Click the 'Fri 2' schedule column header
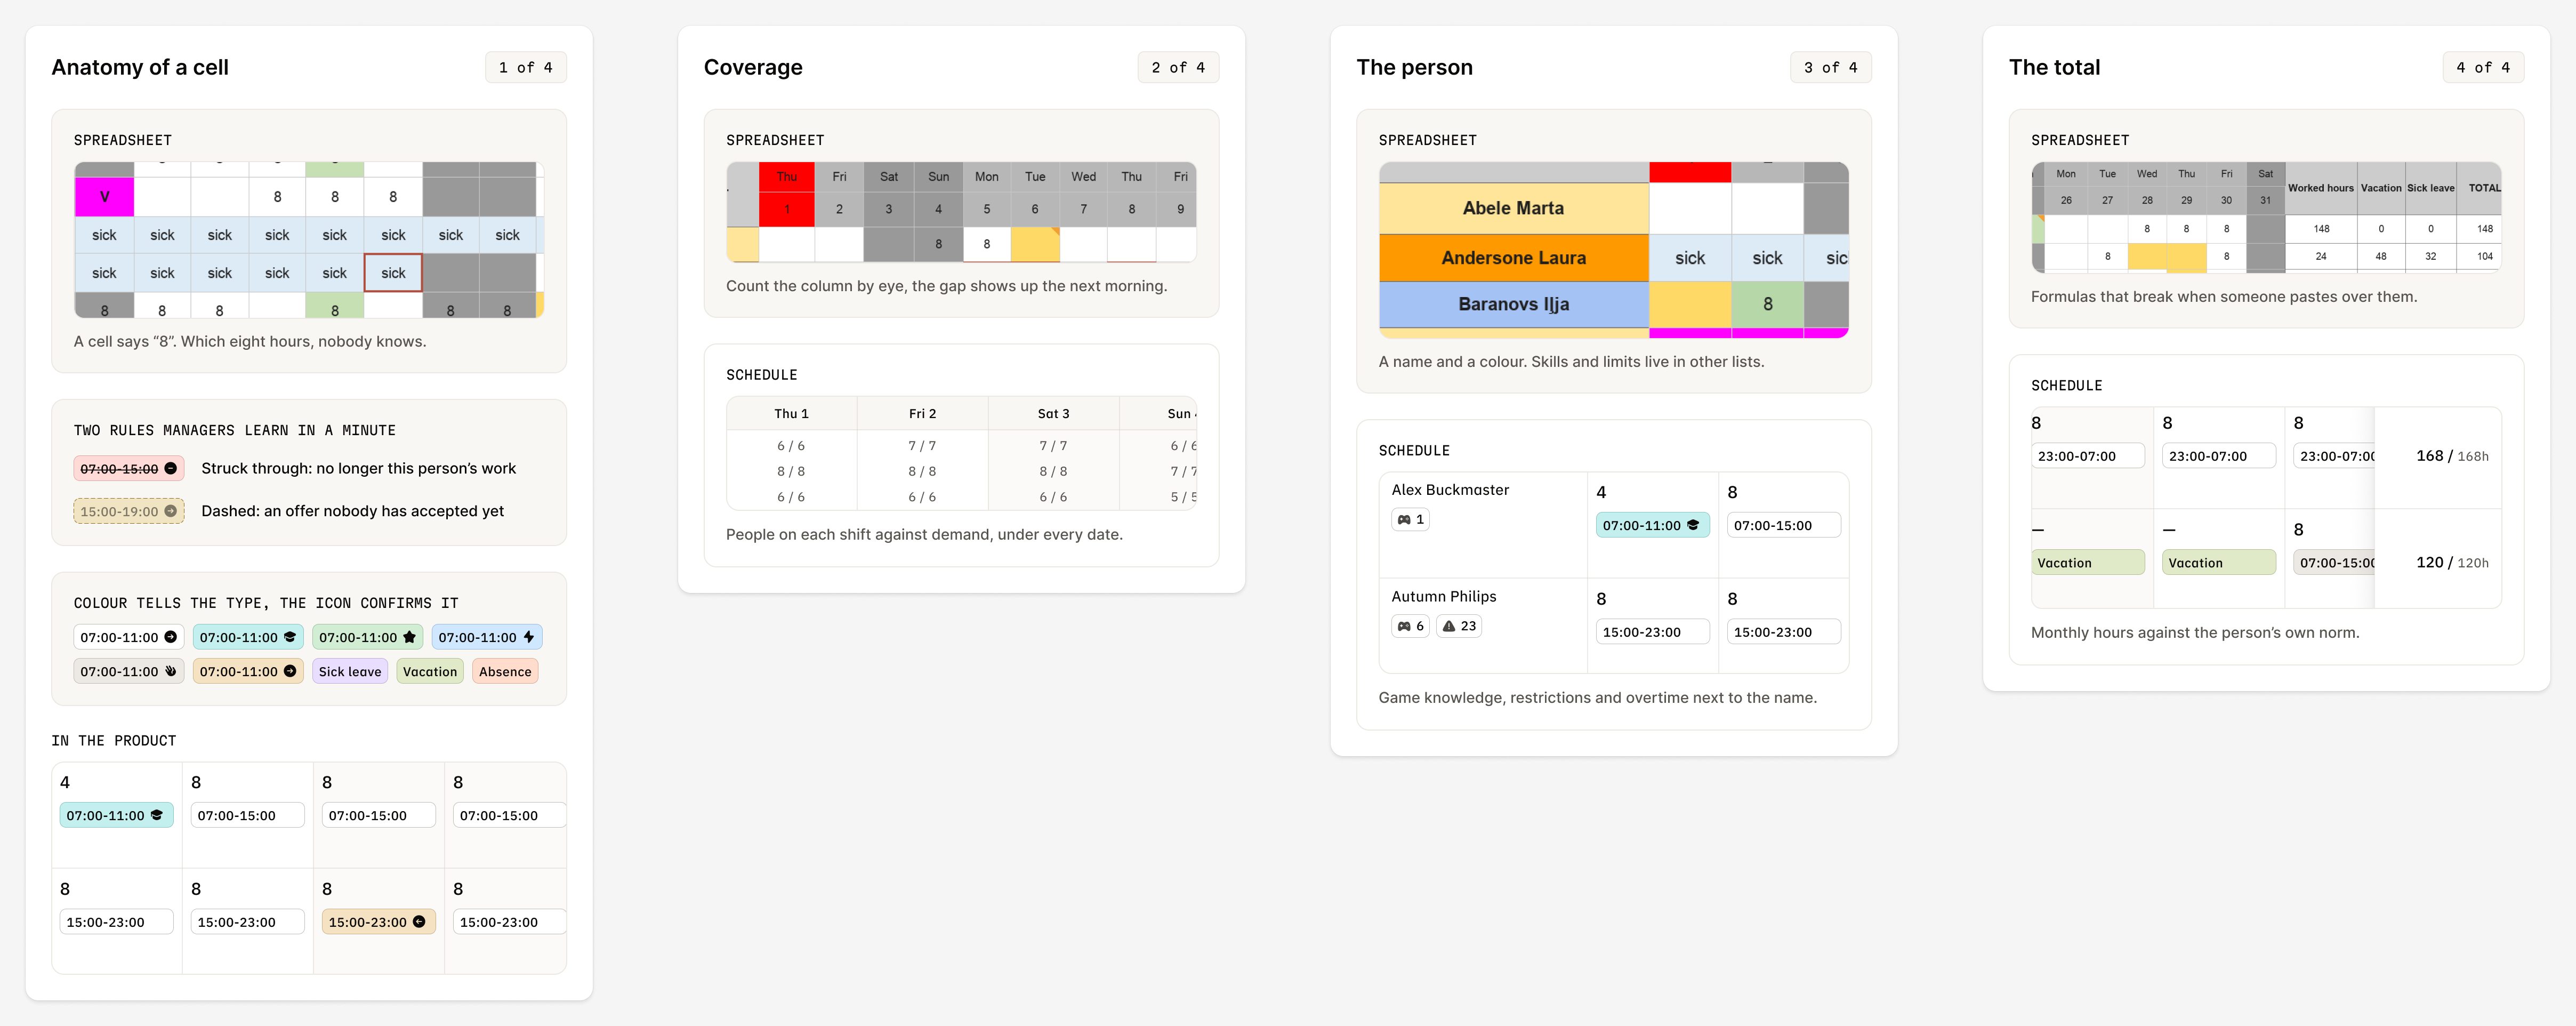 tap(922, 413)
